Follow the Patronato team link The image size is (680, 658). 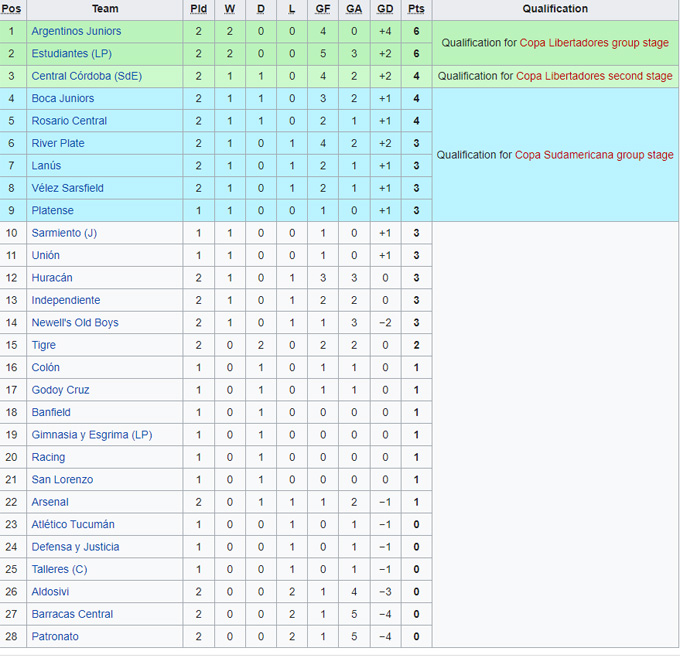(55, 636)
